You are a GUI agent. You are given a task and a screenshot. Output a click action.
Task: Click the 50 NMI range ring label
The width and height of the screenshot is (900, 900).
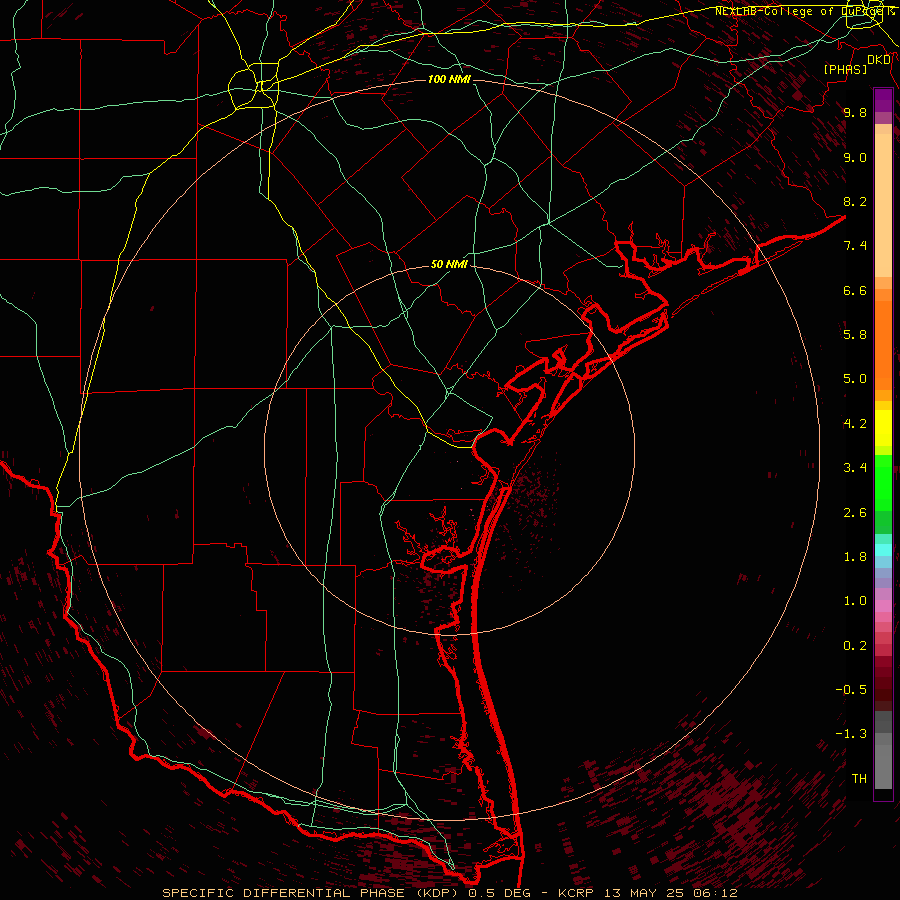click(449, 264)
